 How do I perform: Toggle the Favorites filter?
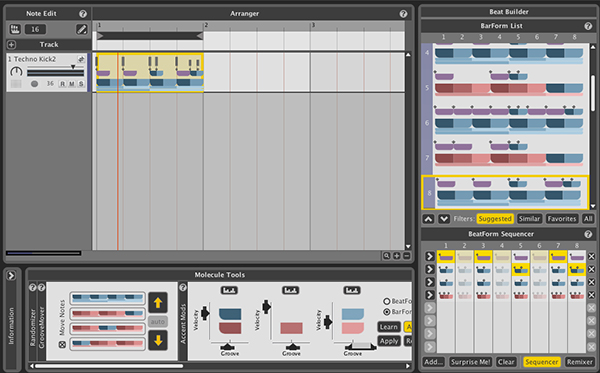point(561,219)
